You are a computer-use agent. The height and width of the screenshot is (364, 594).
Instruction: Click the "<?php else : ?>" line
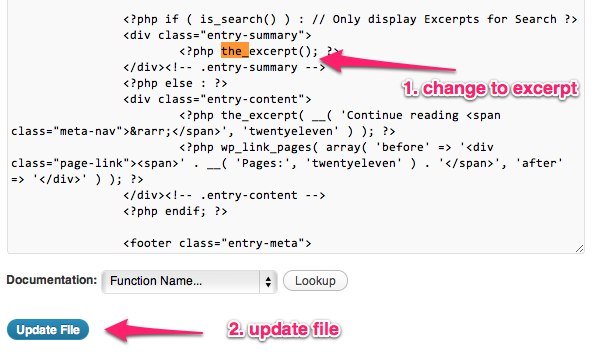click(175, 83)
